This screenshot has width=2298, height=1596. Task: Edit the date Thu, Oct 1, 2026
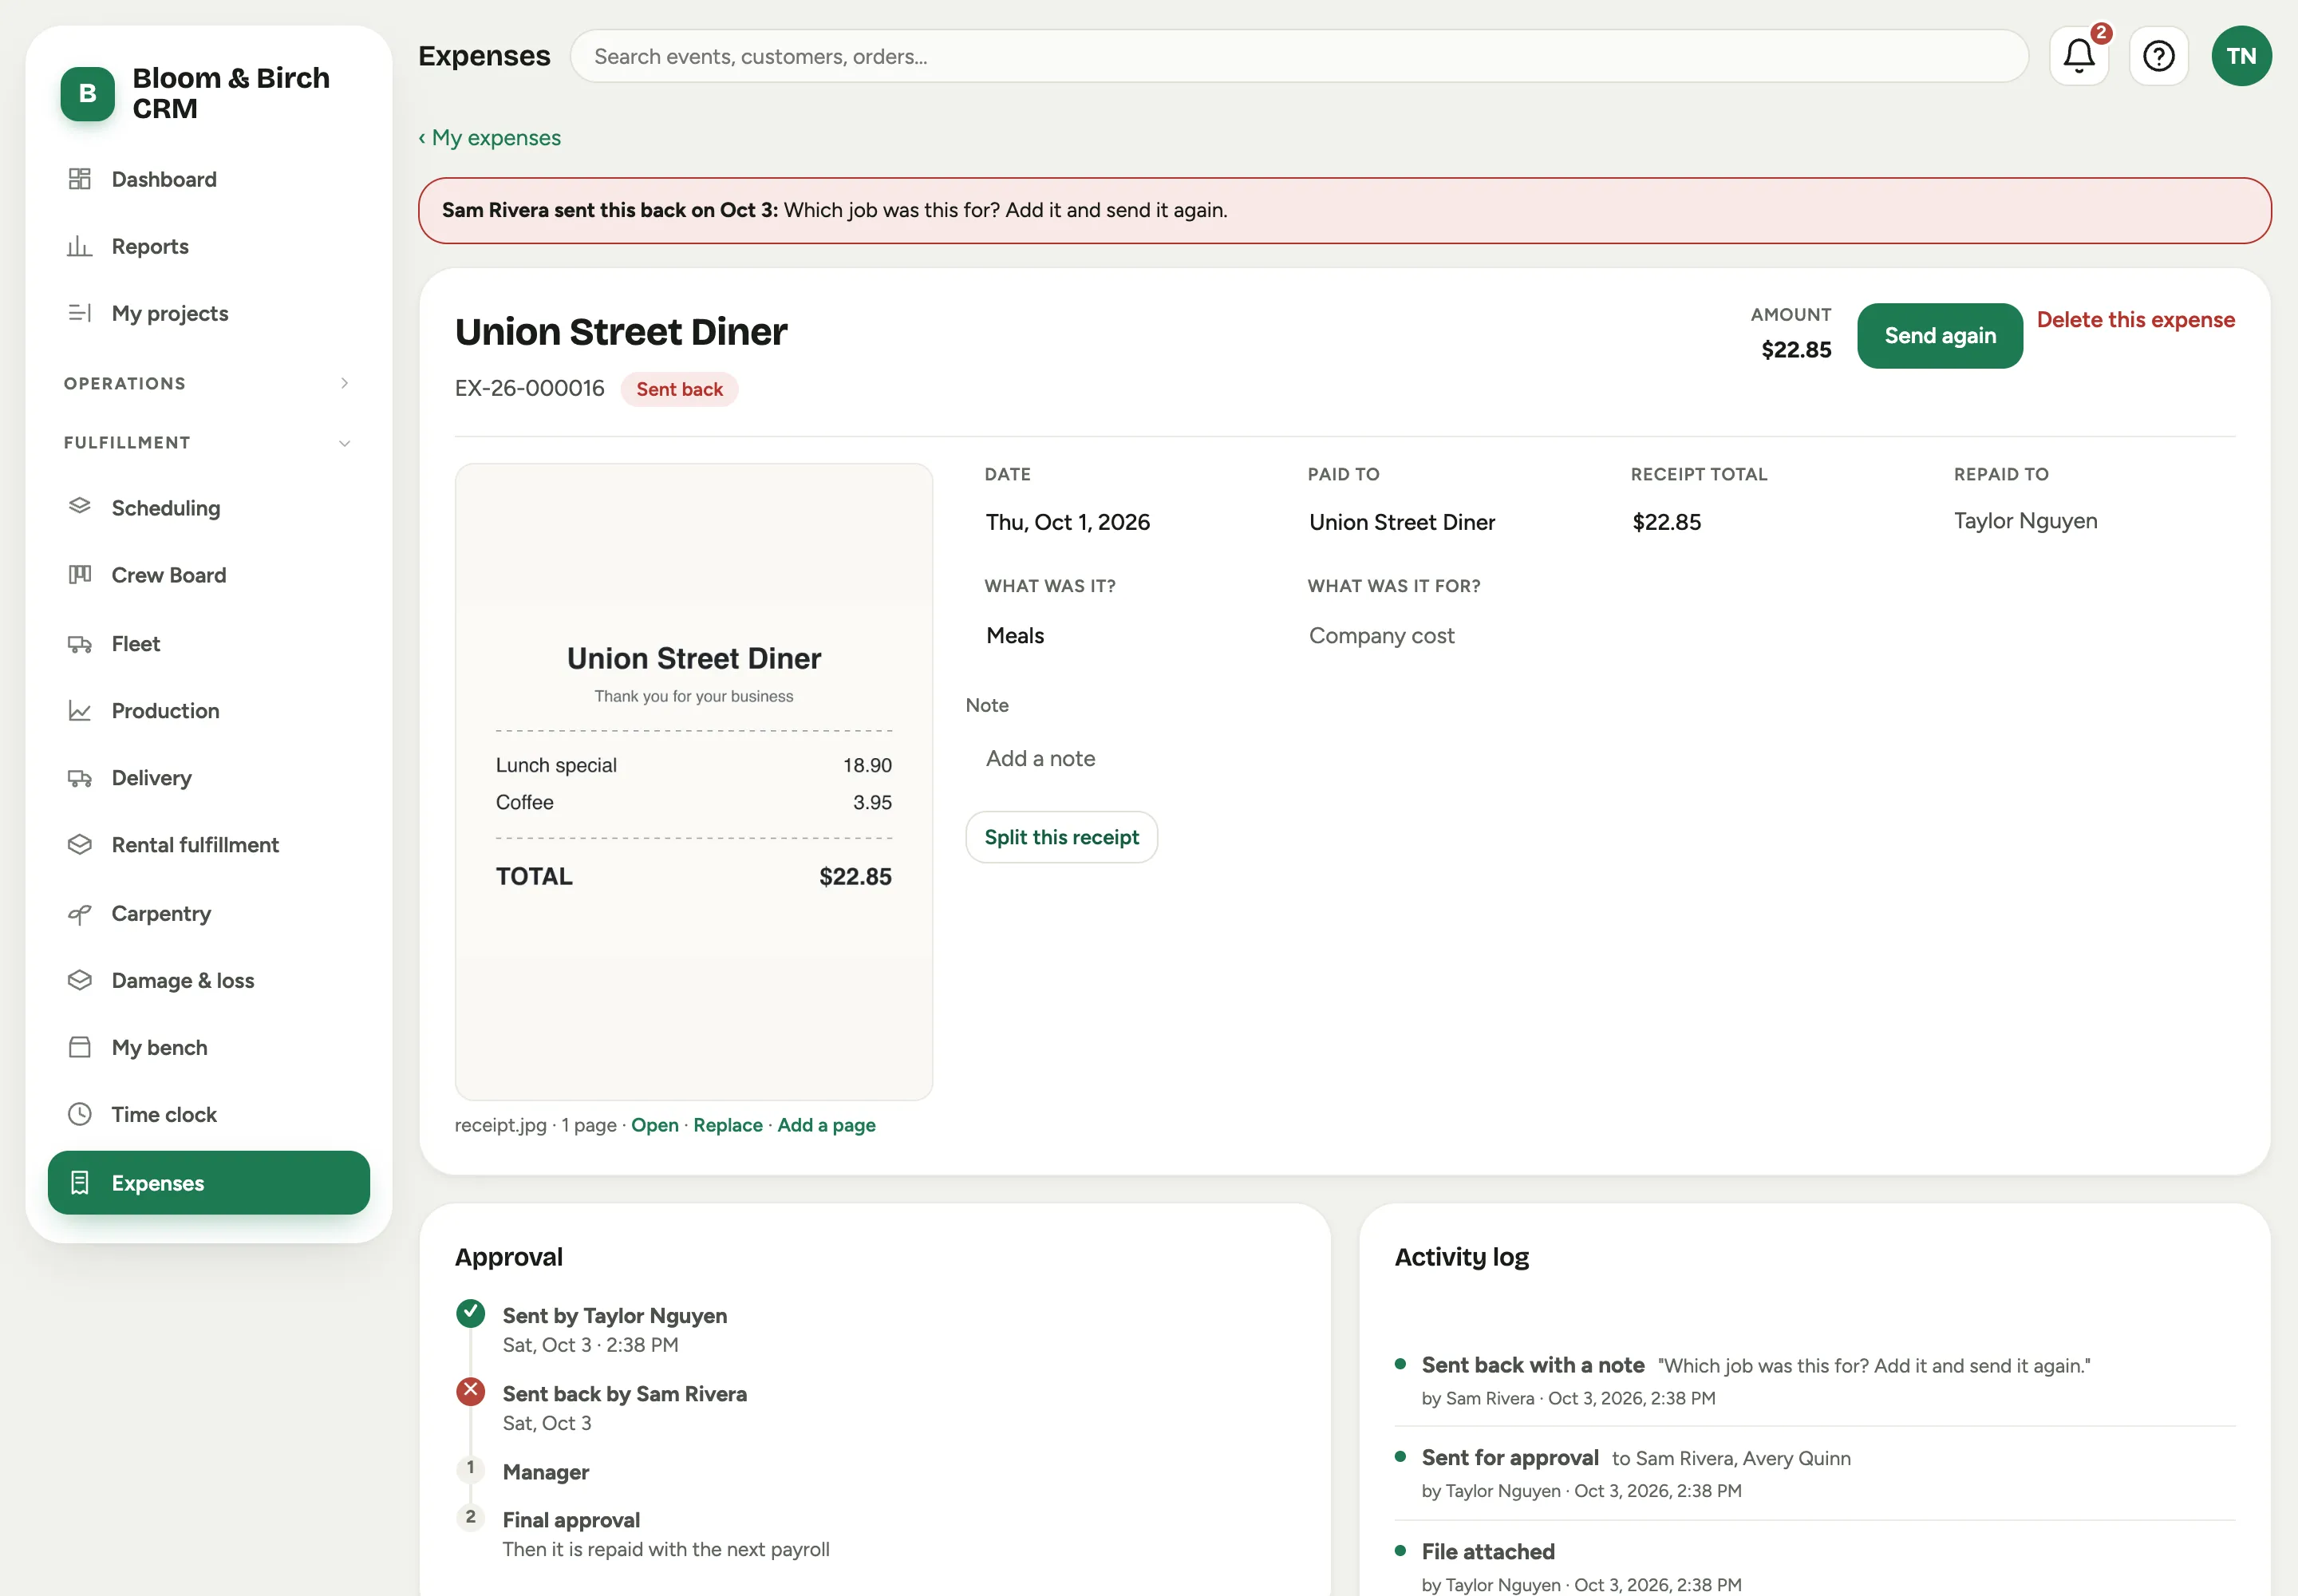(x=1068, y=522)
